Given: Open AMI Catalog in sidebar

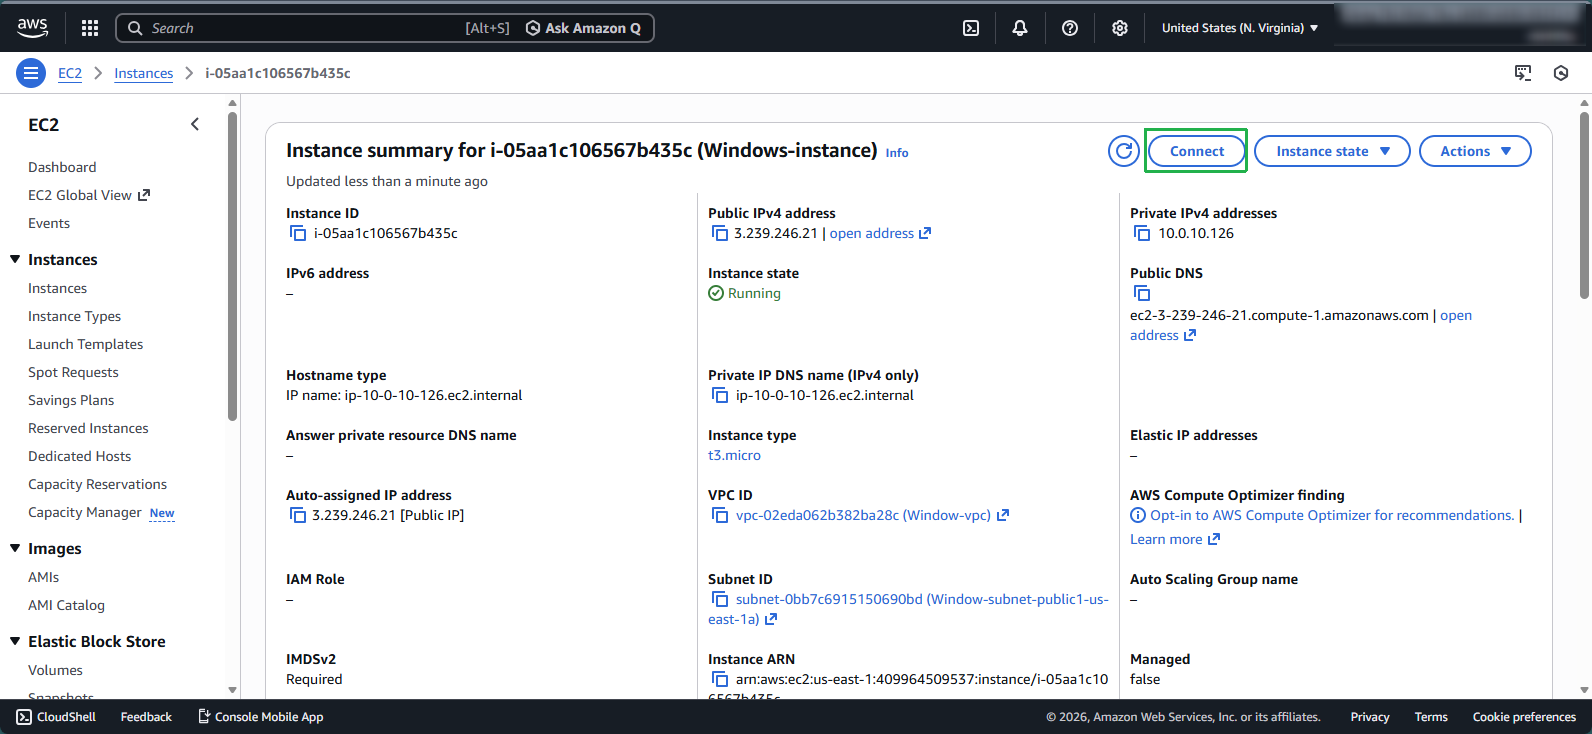Looking at the screenshot, I should pyautogui.click(x=66, y=605).
